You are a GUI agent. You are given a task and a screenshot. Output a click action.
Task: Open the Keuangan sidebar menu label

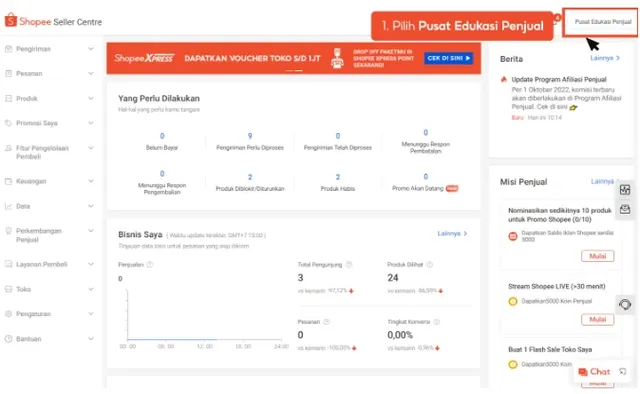click(31, 181)
